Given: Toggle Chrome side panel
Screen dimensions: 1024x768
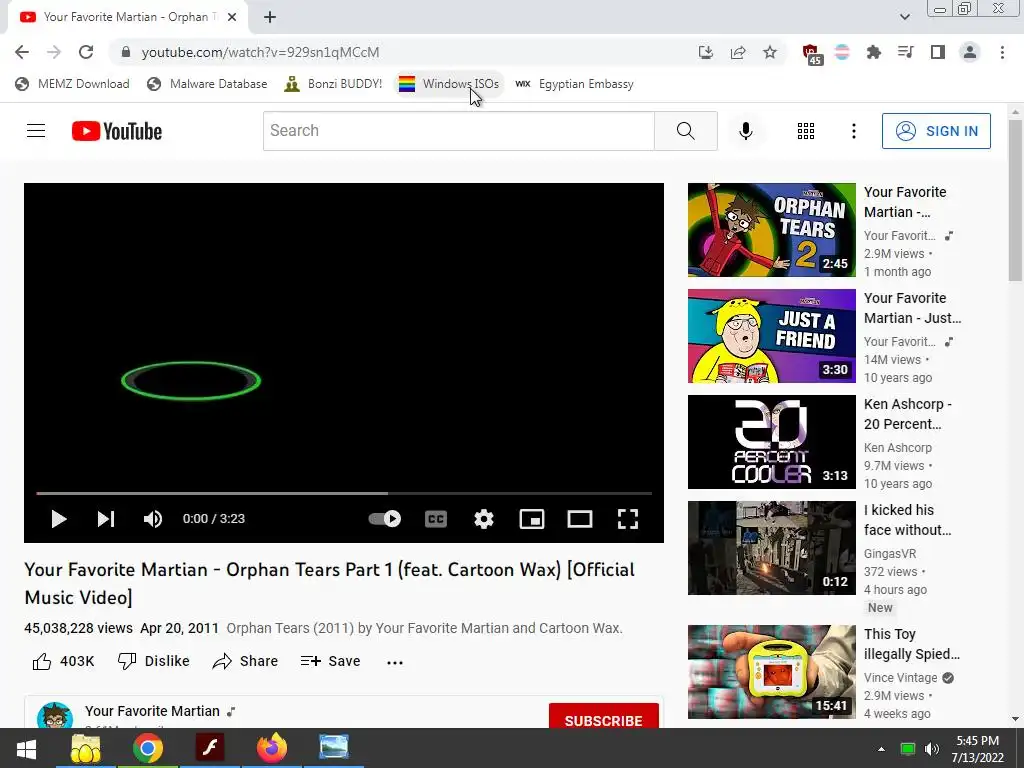Looking at the screenshot, I should click(938, 52).
